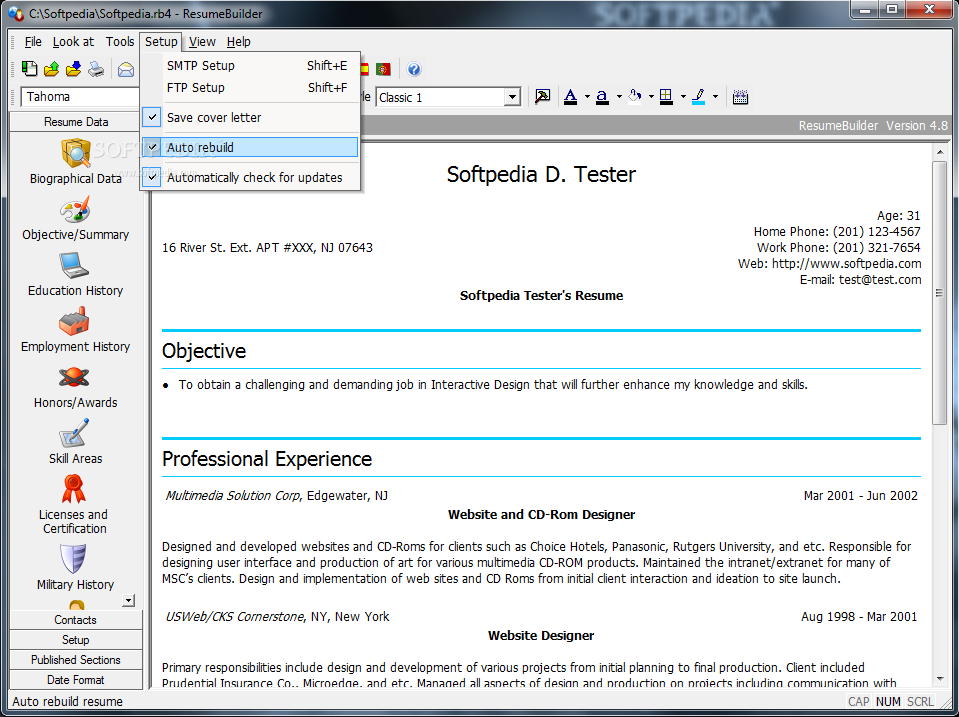Click the Save file folder icon
Image resolution: width=959 pixels, height=717 pixels.
click(x=73, y=69)
